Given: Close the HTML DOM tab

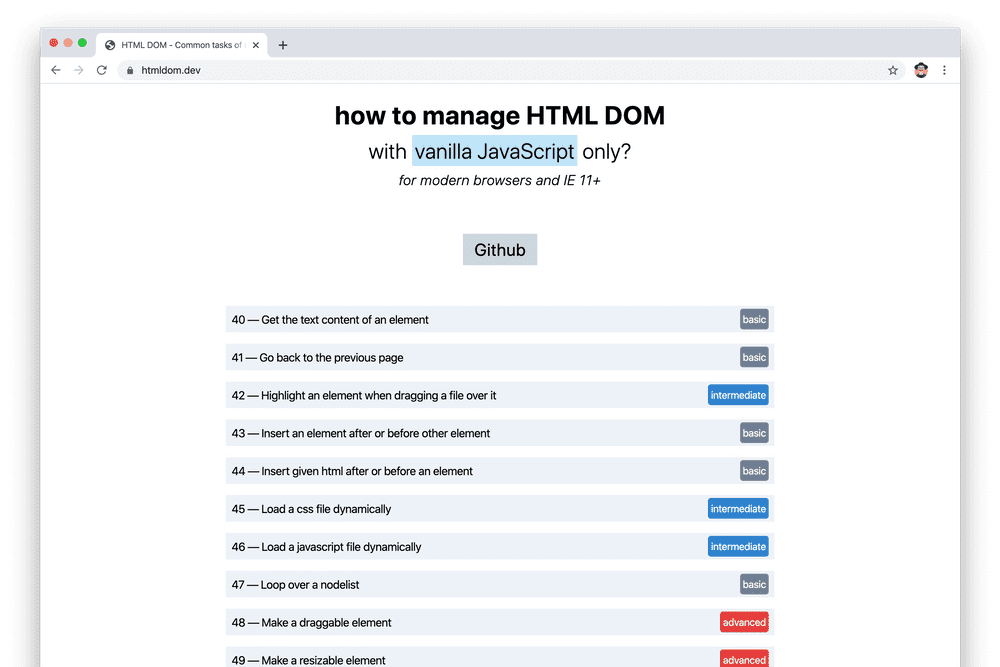Looking at the screenshot, I should click(256, 45).
